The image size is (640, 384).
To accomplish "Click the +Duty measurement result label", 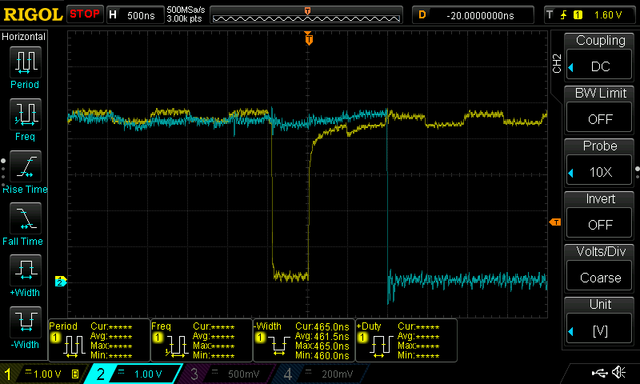I will coord(369,326).
